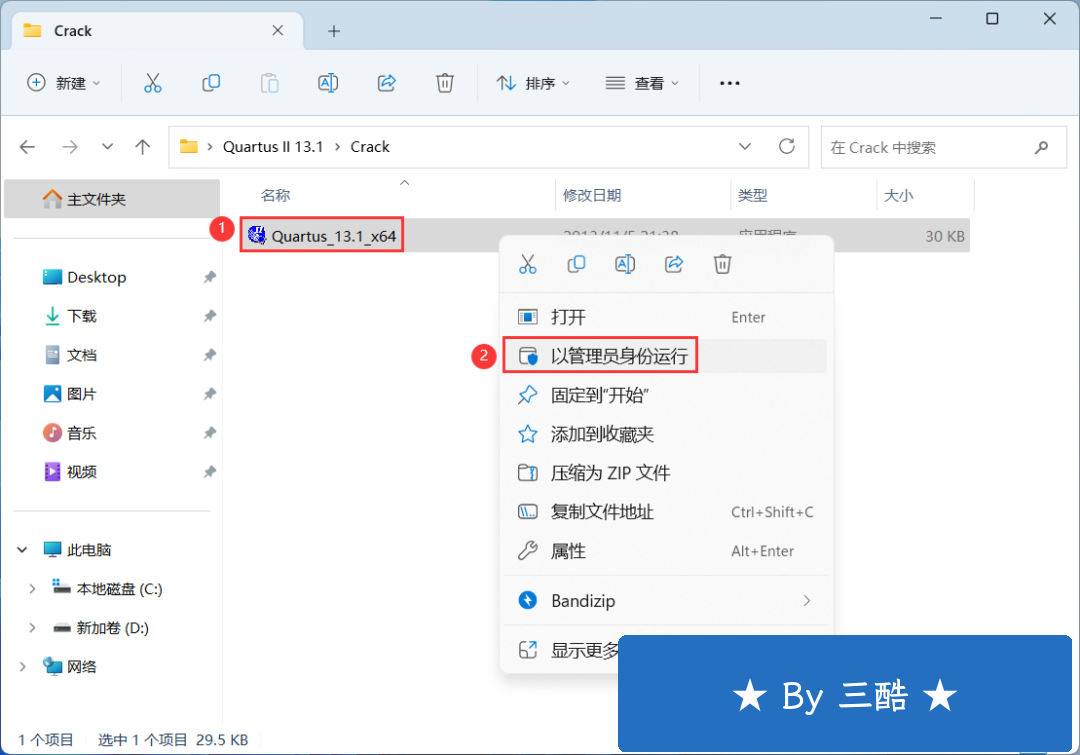
Task: Click the Share icon in the top toolbar
Action: 387,83
